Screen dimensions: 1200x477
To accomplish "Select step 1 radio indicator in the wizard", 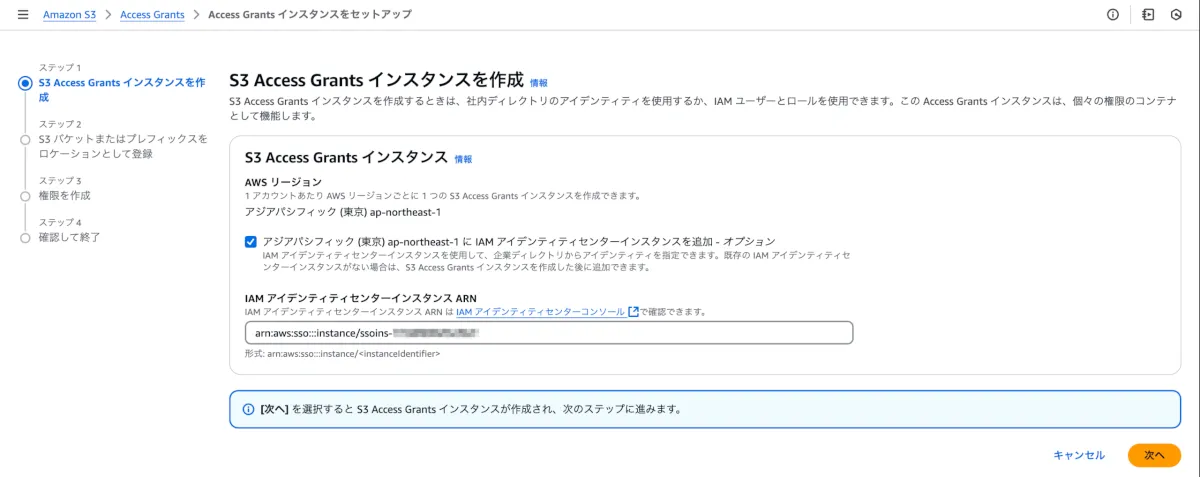I will [x=25, y=83].
